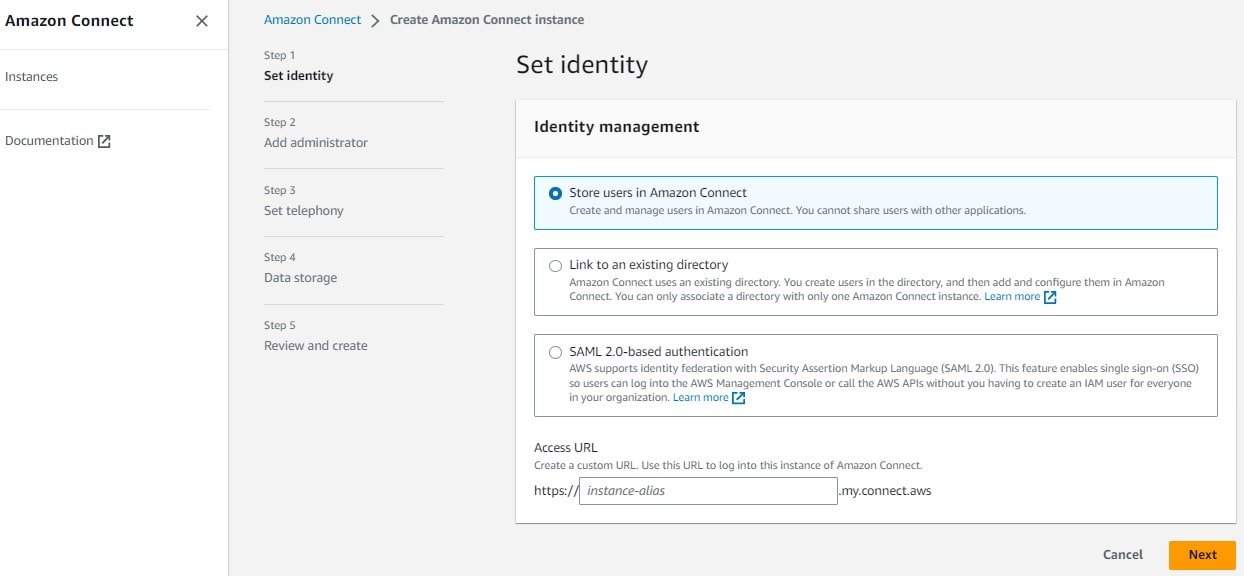Open the Amazon Connect breadcrumb link
The width and height of the screenshot is (1244, 576).
coord(312,19)
